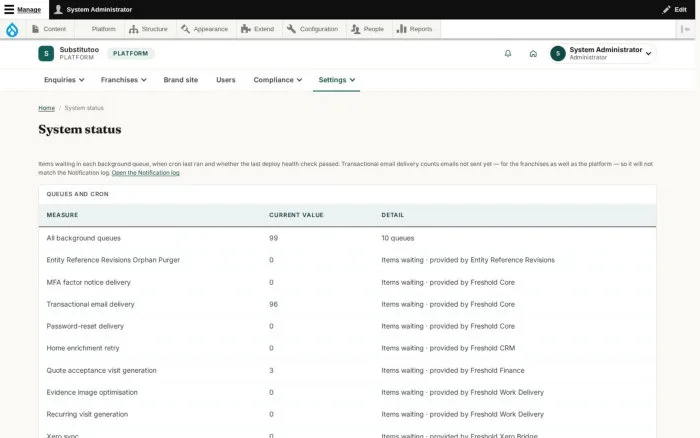Click the Drupal drop logo icon

12,29
